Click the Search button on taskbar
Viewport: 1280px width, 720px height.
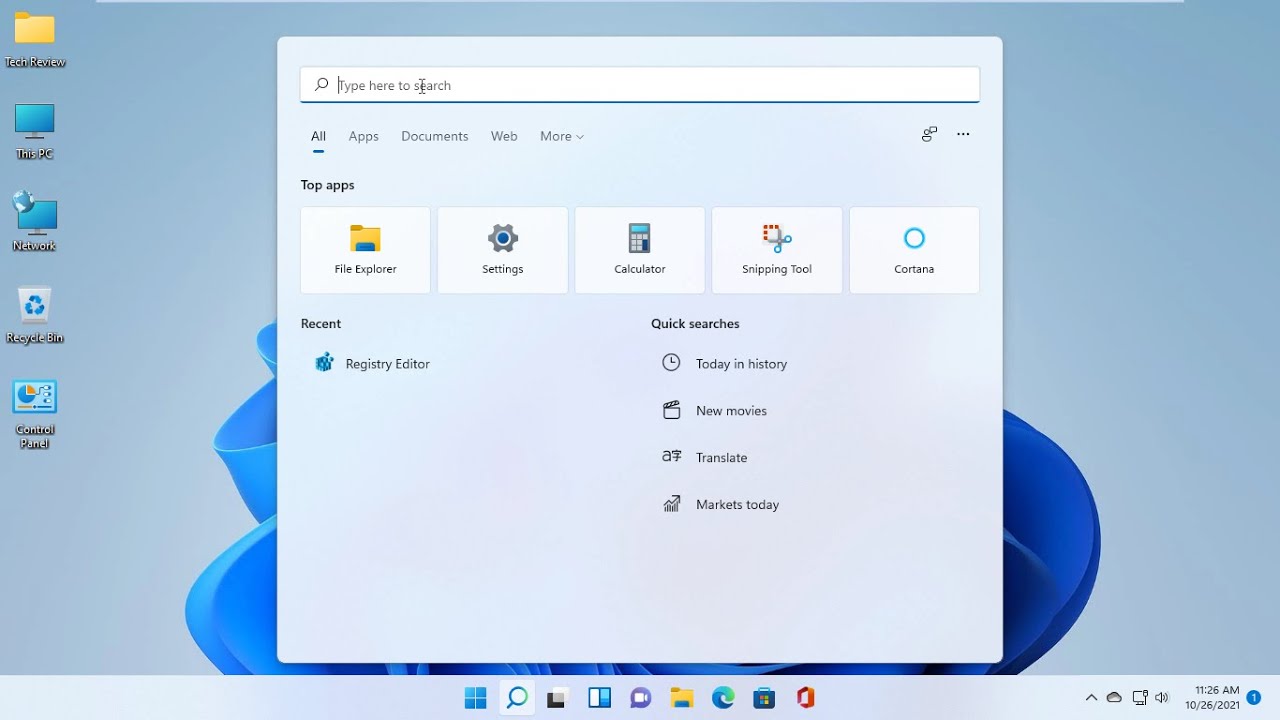pos(517,698)
